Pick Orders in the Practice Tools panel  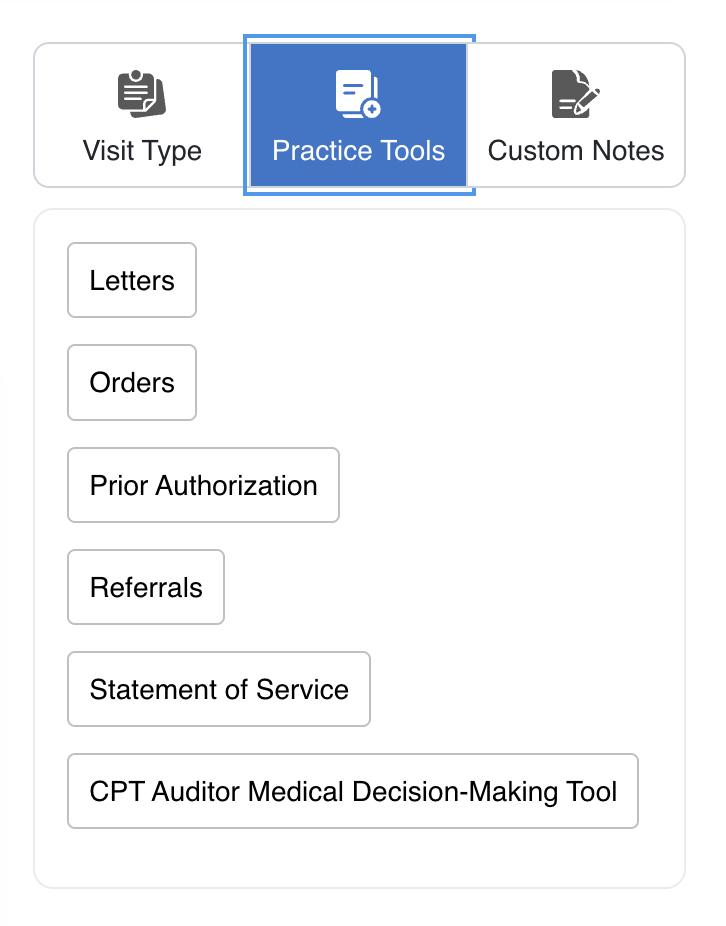tap(132, 383)
